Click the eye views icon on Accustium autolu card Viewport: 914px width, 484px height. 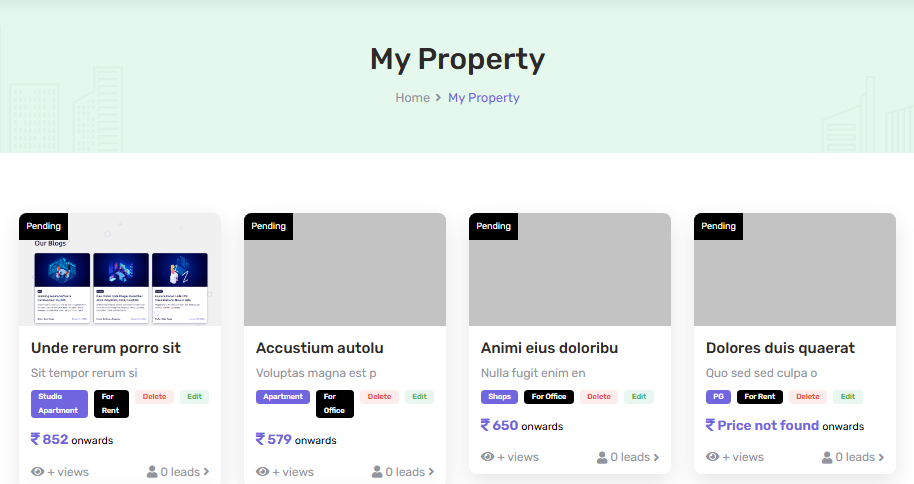click(263, 471)
